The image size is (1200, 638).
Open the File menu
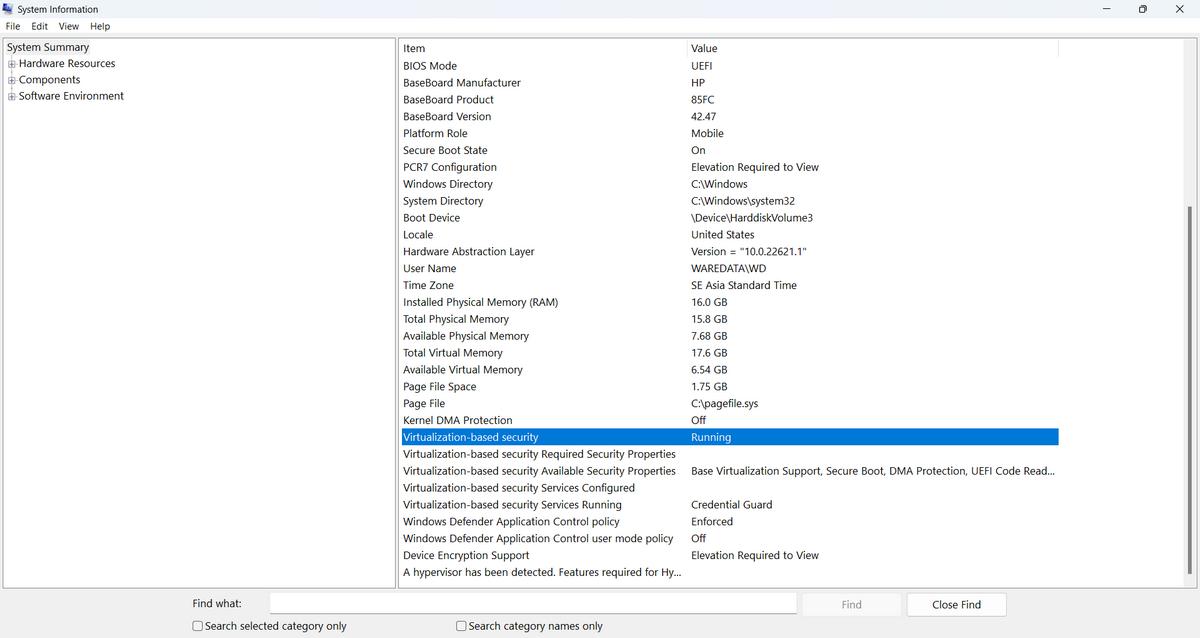13,26
